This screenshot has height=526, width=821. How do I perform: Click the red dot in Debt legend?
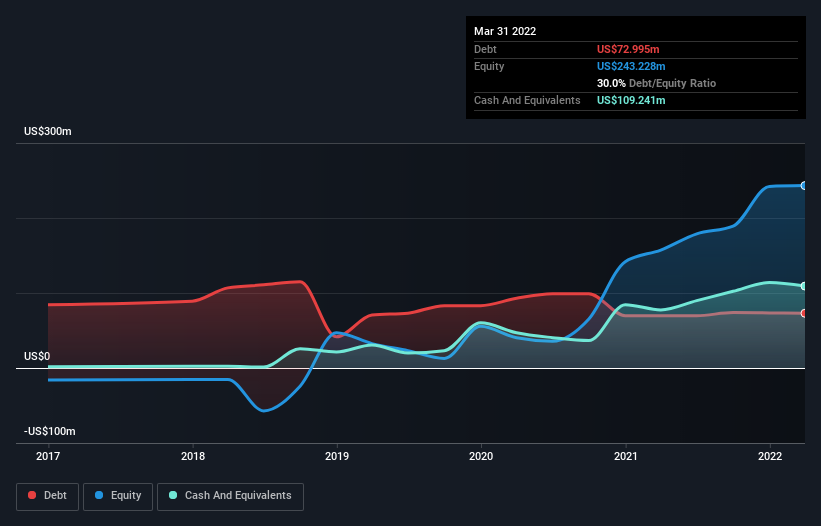tap(32, 495)
